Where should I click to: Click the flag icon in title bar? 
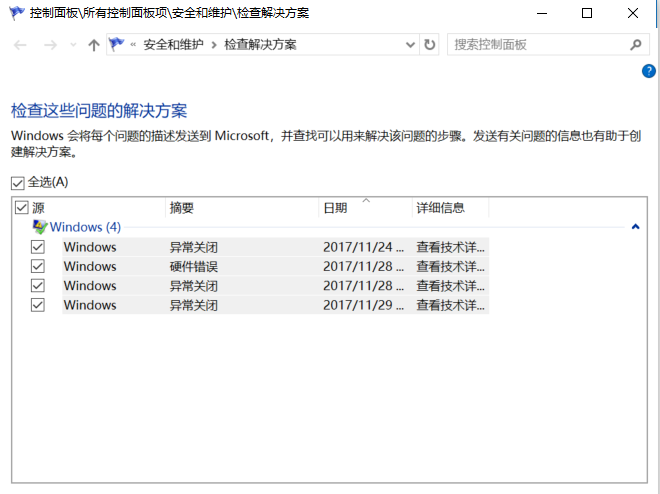[x=17, y=13]
